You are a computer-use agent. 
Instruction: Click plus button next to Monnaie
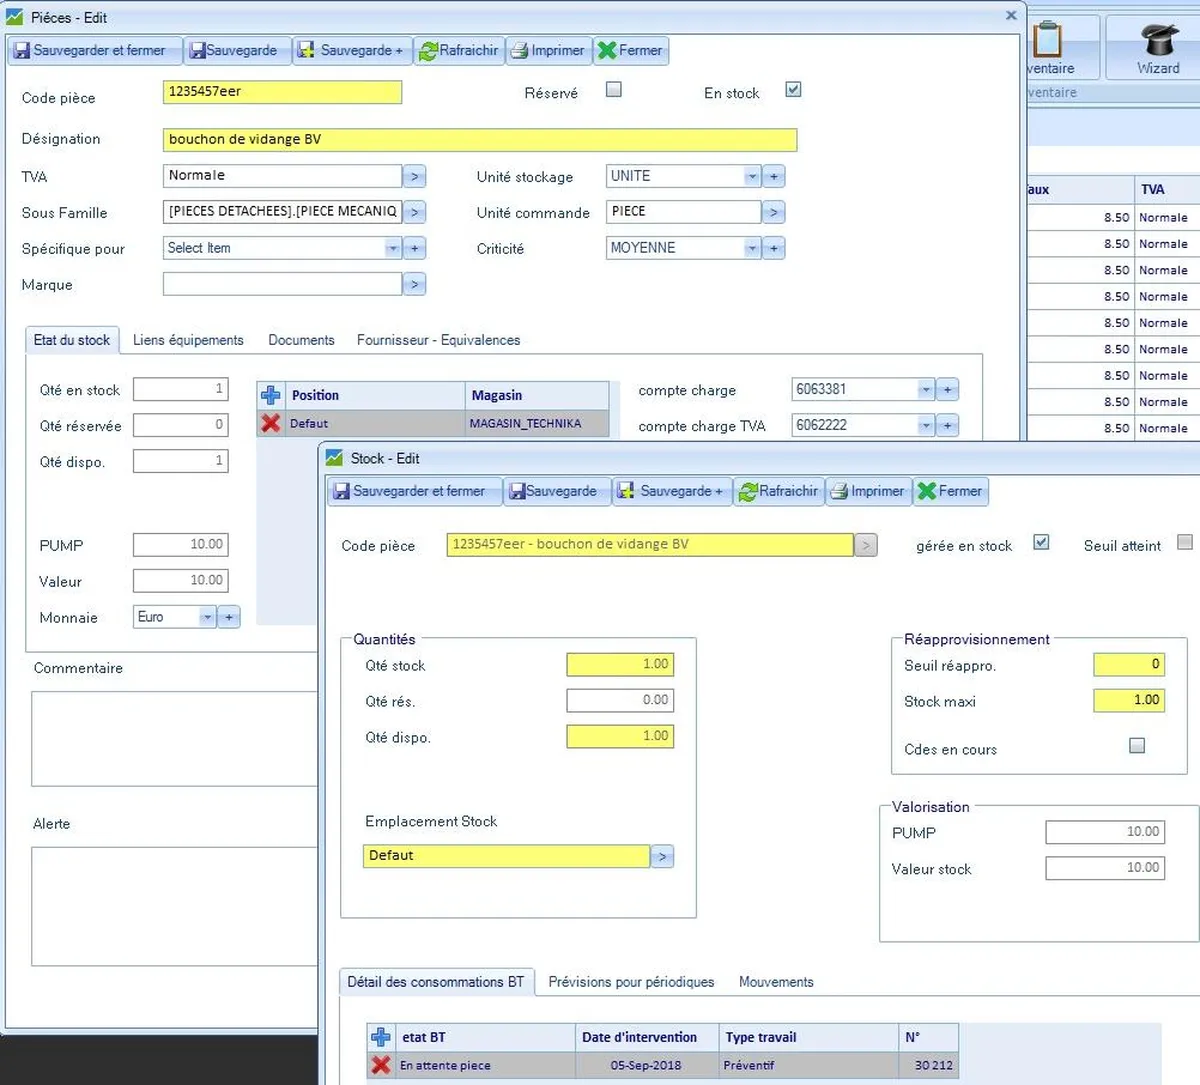229,617
